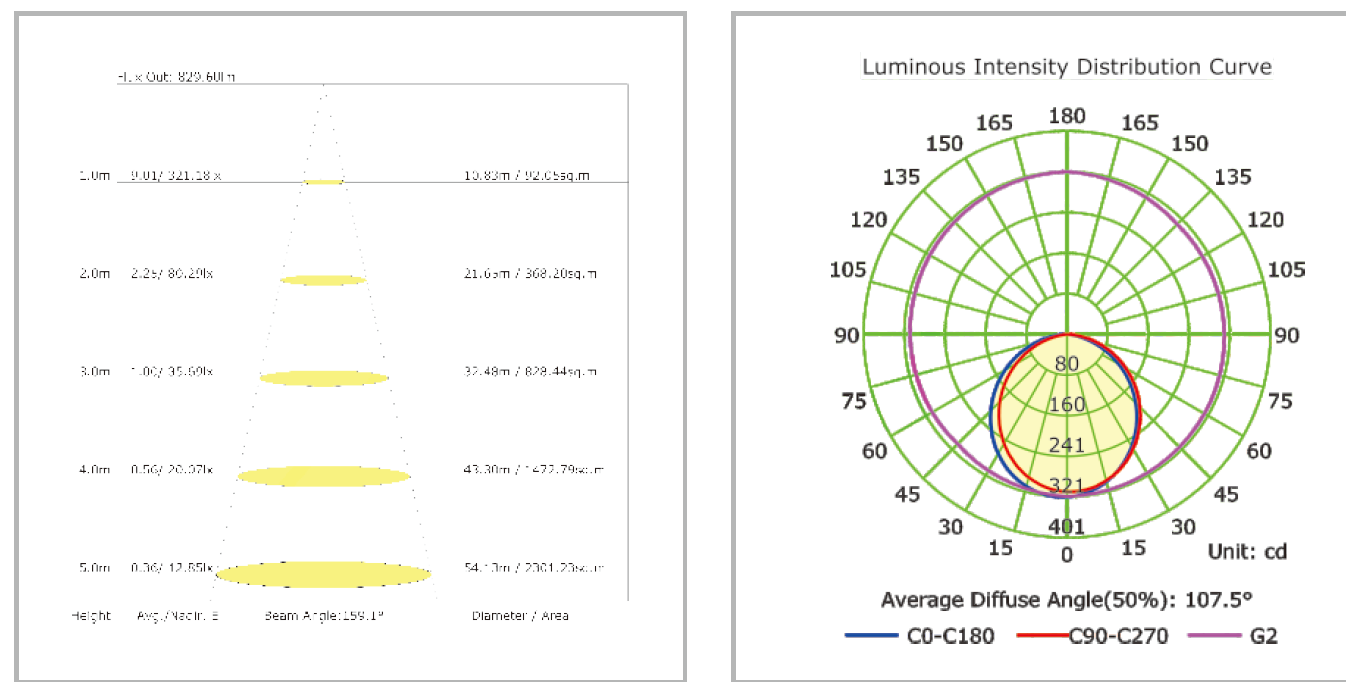1346x682 pixels.
Task: Click the yellow beam ellipse at 5.0m height
Action: click(324, 574)
